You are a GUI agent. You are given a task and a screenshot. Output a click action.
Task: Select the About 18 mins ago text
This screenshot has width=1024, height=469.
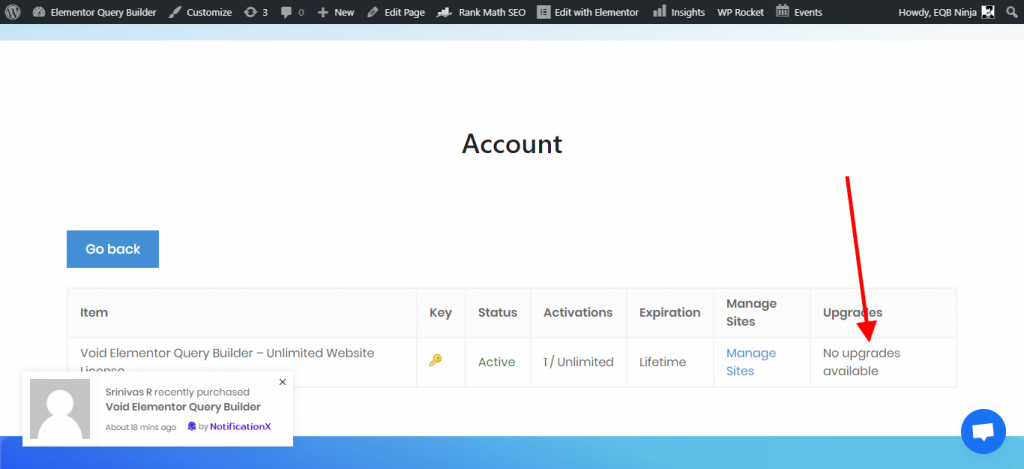(140, 427)
